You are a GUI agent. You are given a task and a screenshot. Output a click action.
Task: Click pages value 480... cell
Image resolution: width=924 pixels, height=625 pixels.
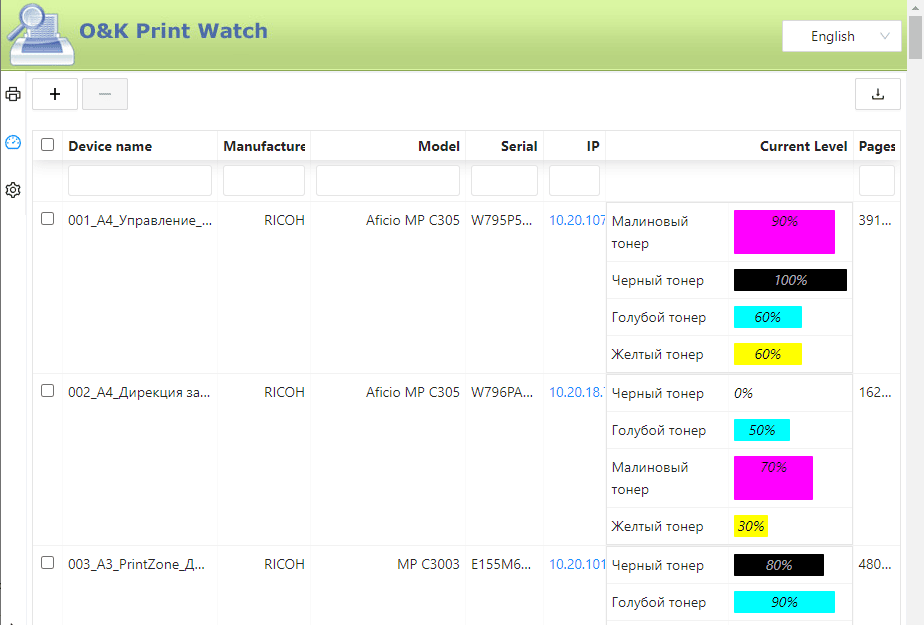point(875,564)
